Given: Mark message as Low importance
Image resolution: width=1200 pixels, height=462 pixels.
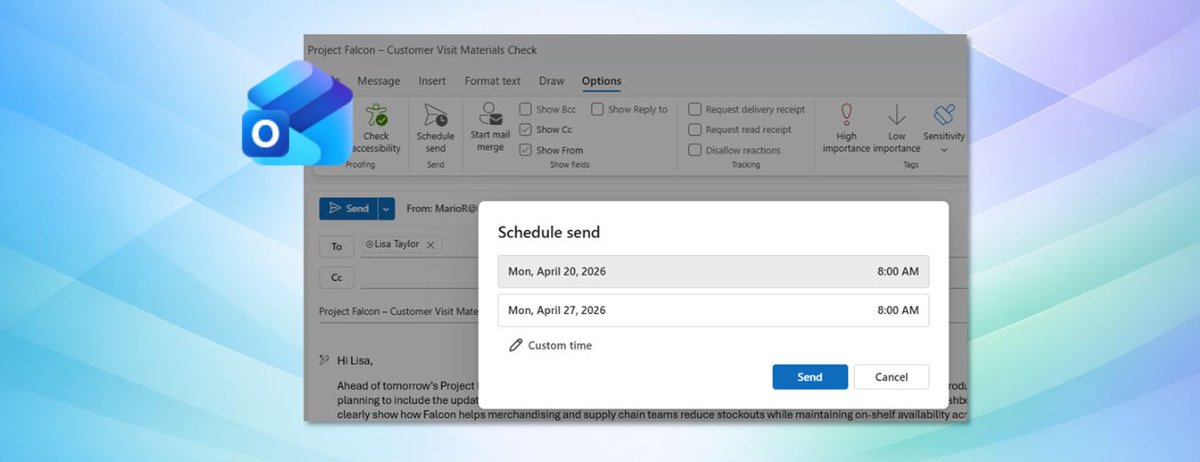Looking at the screenshot, I should (896, 128).
